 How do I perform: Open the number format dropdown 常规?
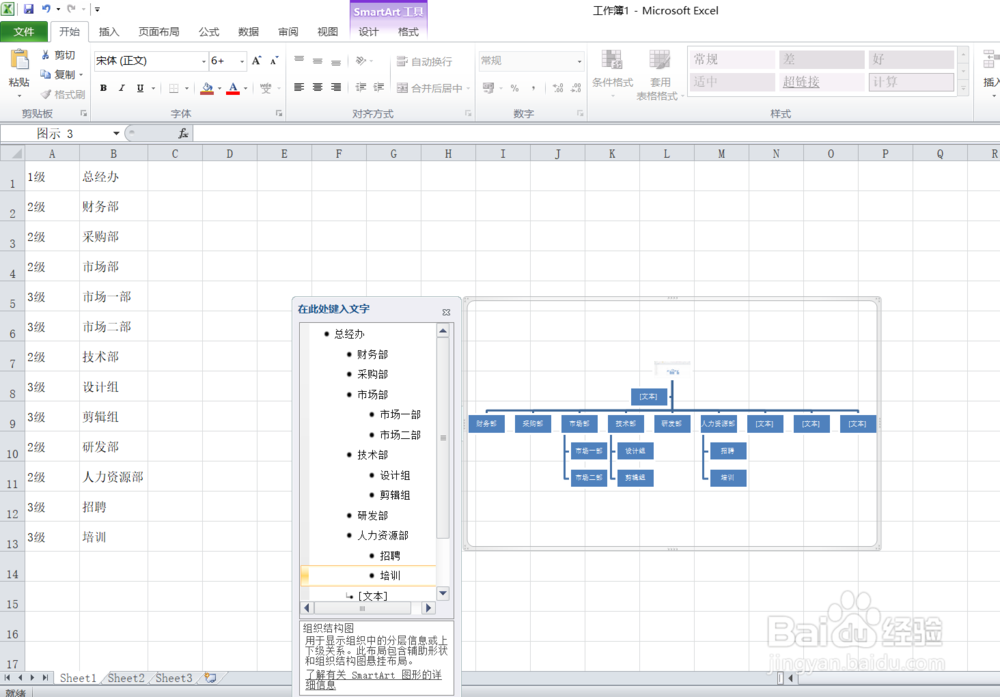pyautogui.click(x=579, y=61)
